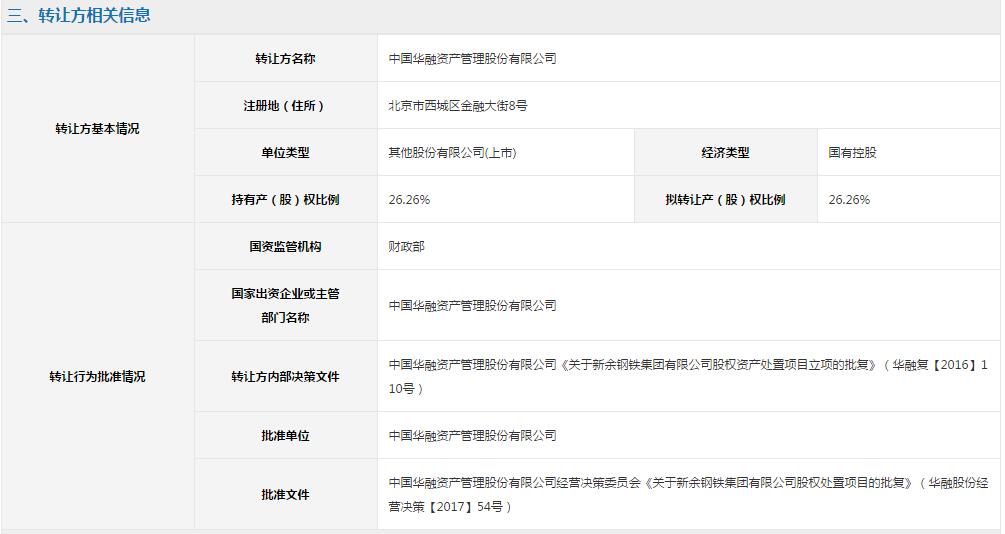Click the 国资监管机构 label
Viewport: 1005px width, 534px height.
tap(285, 246)
